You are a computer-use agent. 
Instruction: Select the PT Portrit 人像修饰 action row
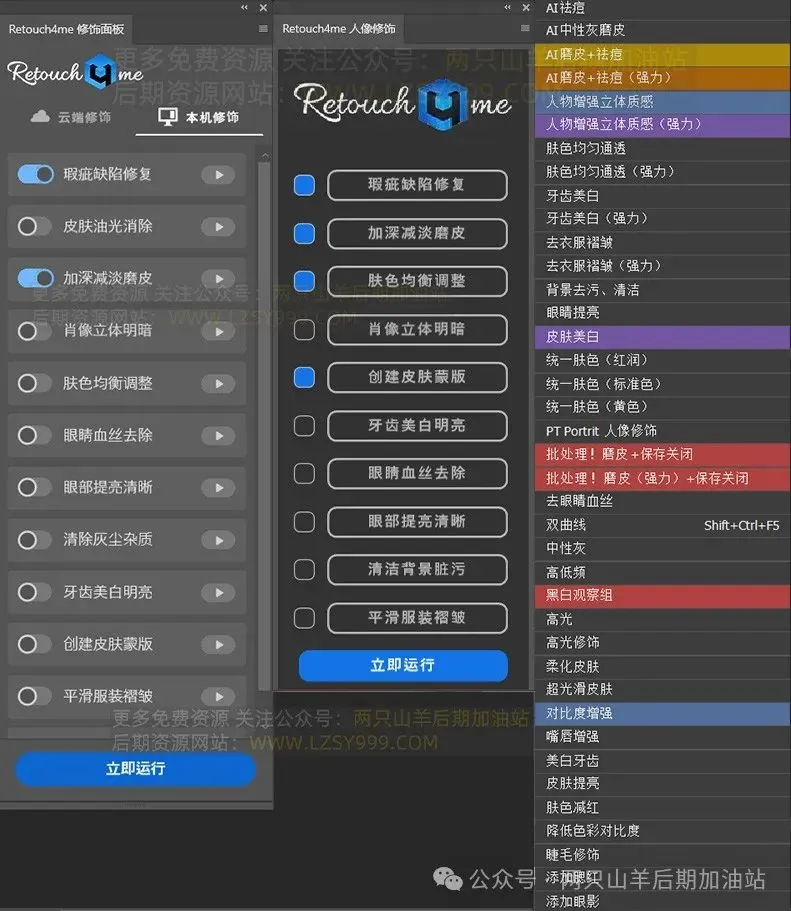[x=662, y=431]
